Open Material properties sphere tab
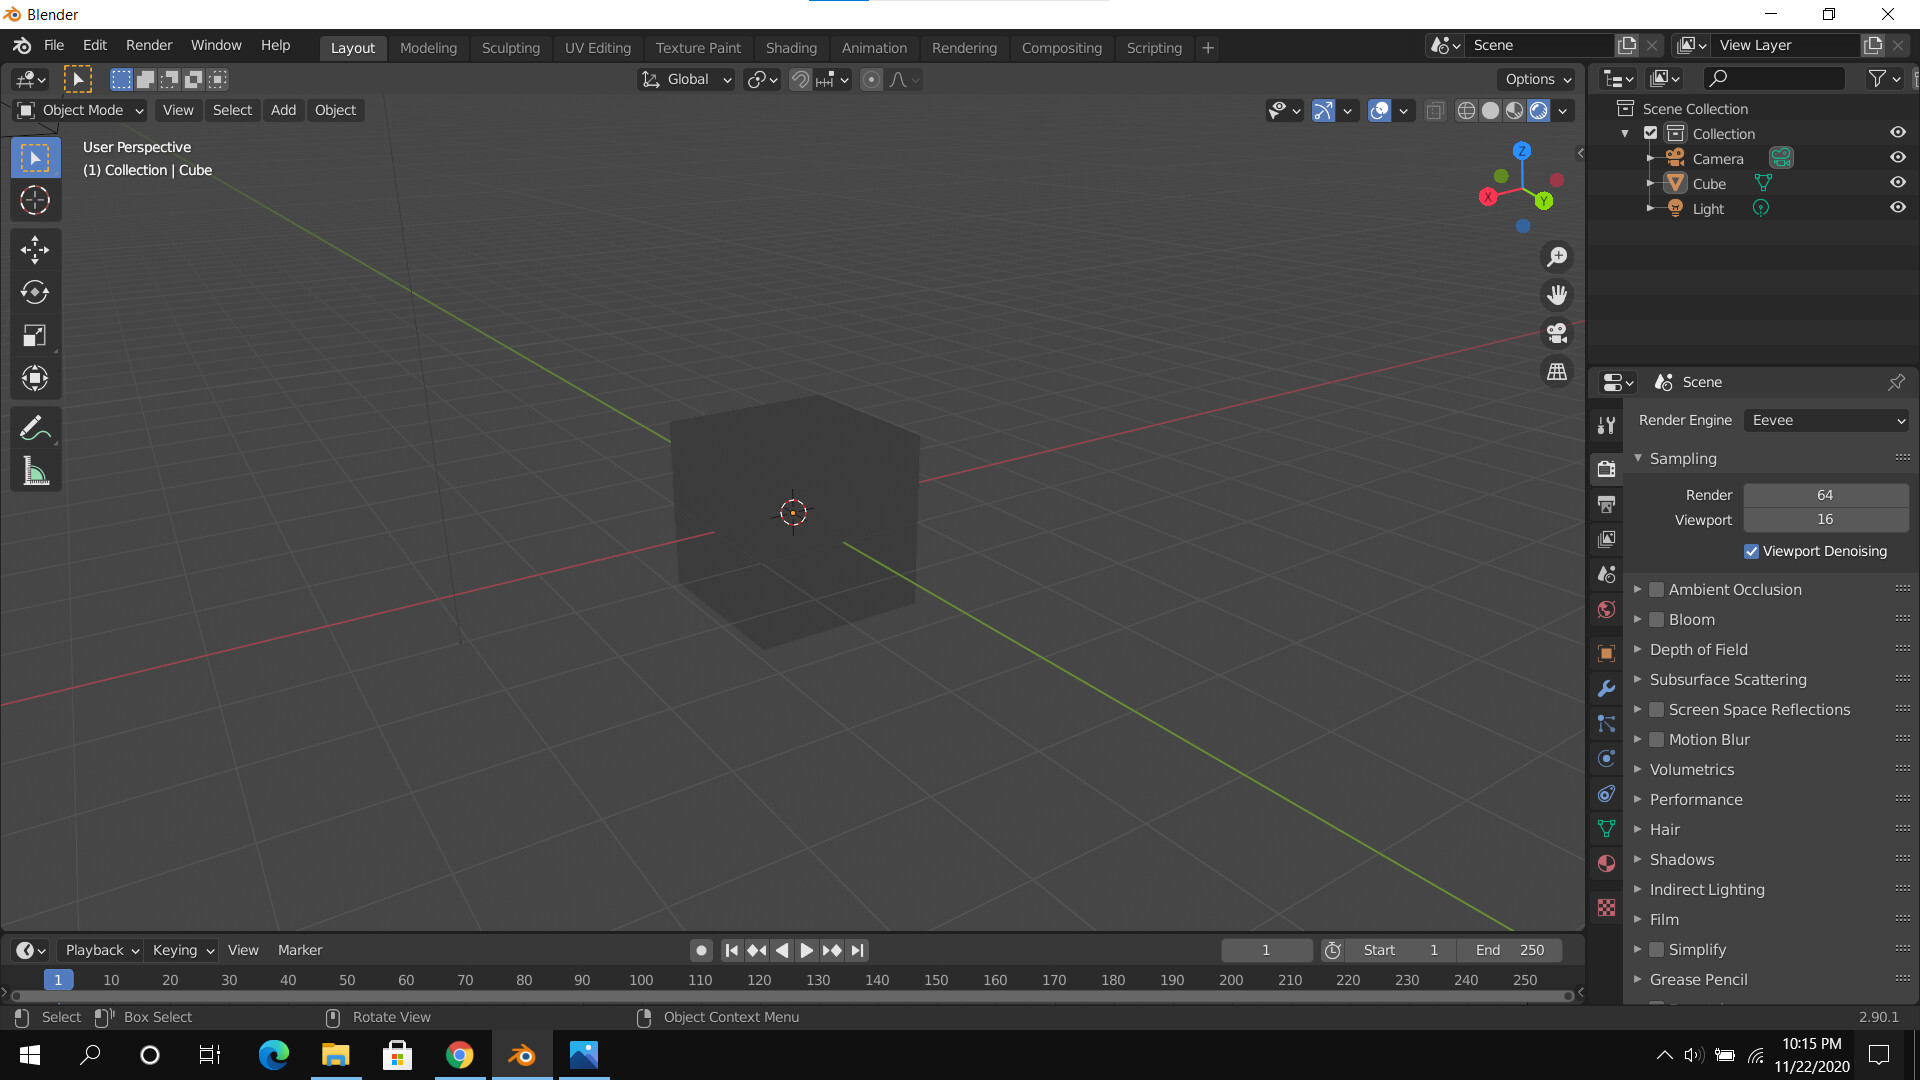This screenshot has height=1080, width=1920. [x=1606, y=864]
